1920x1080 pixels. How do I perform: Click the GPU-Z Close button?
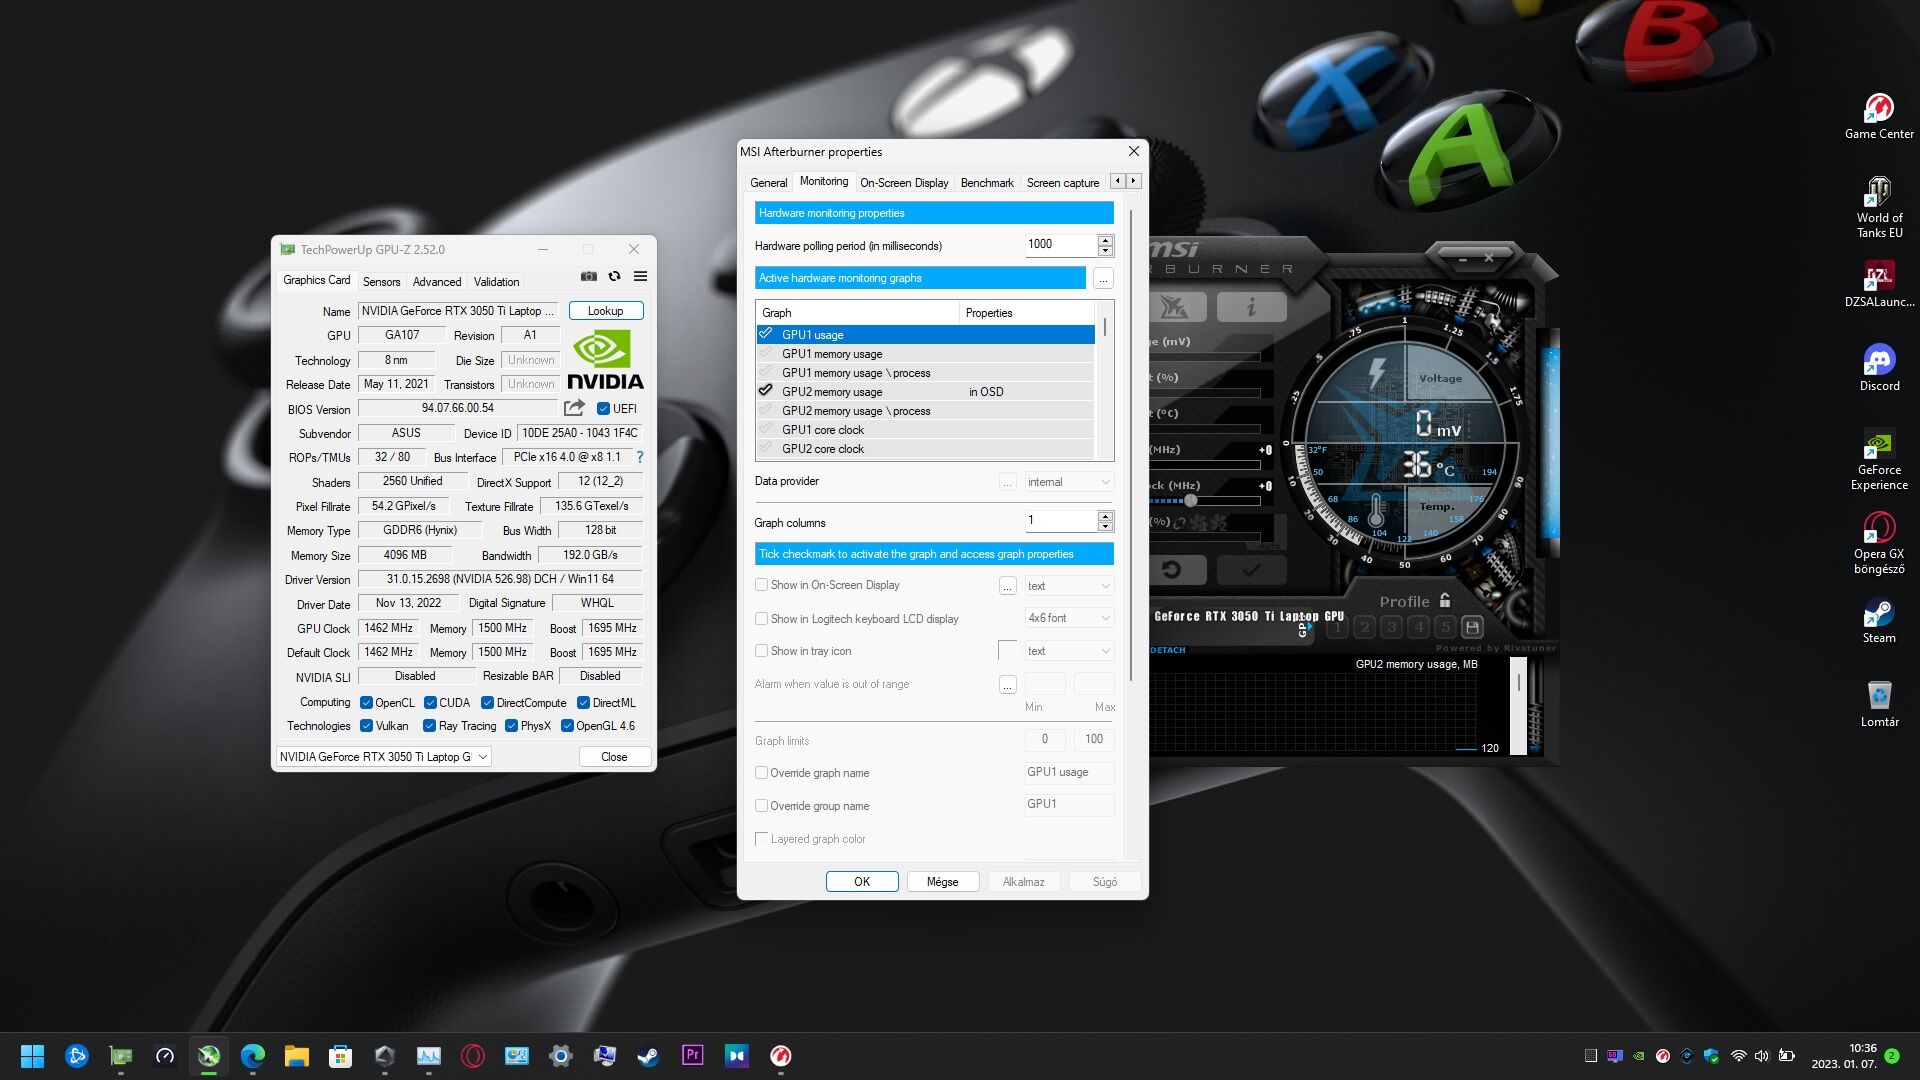click(x=614, y=757)
